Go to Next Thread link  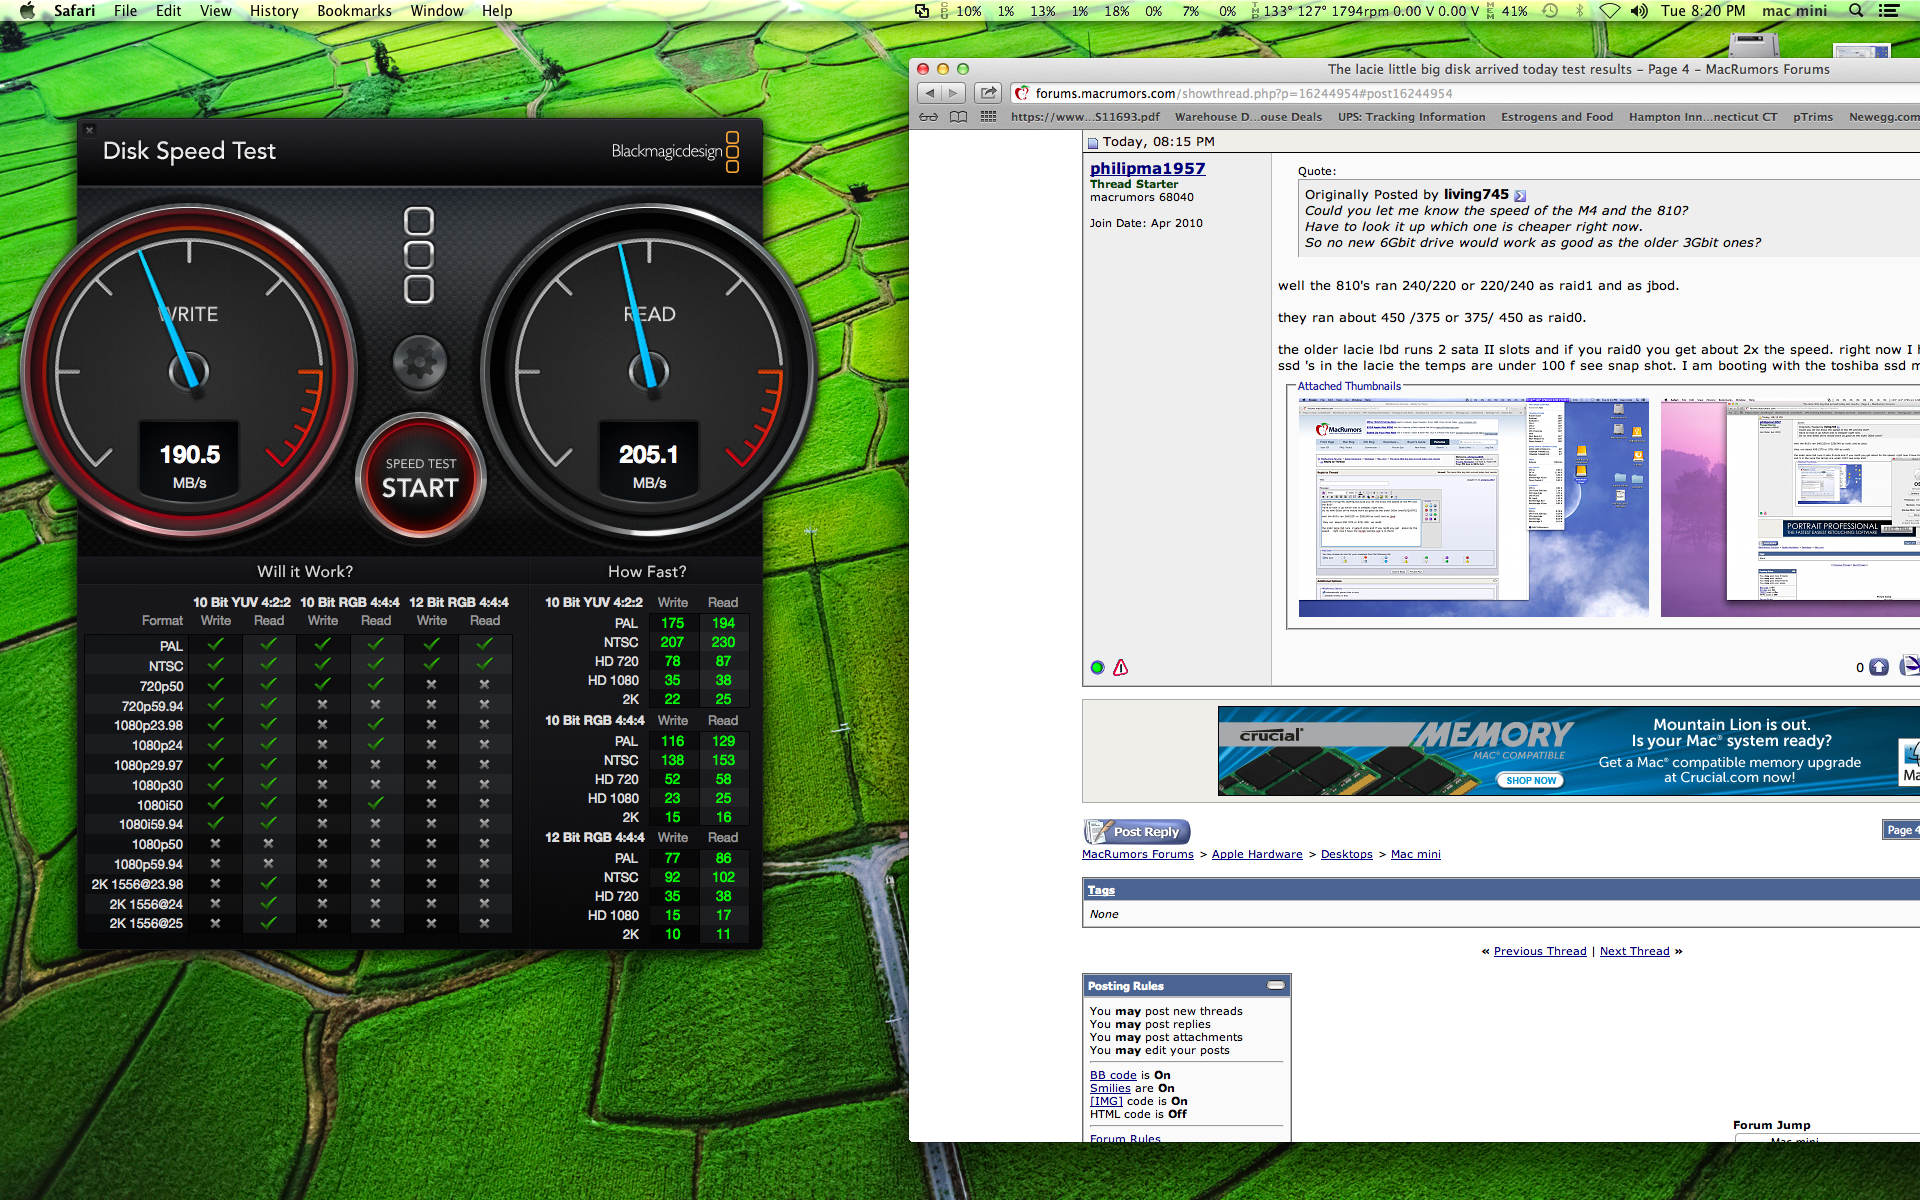click(x=1634, y=951)
